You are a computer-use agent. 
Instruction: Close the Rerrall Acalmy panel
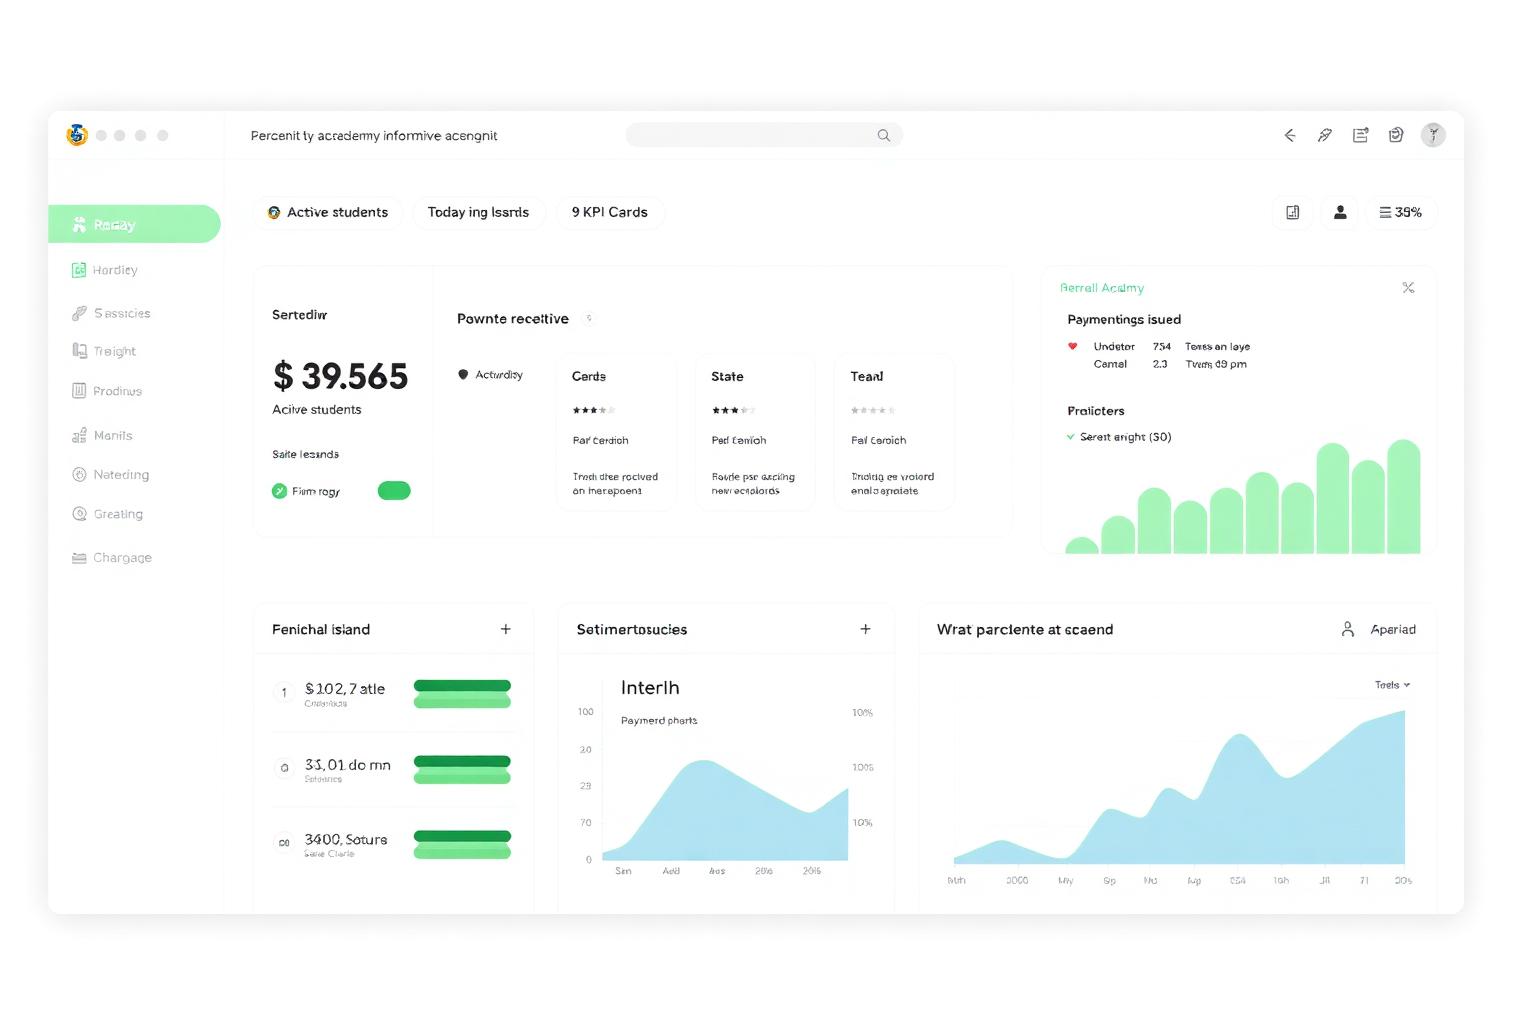point(1408,288)
